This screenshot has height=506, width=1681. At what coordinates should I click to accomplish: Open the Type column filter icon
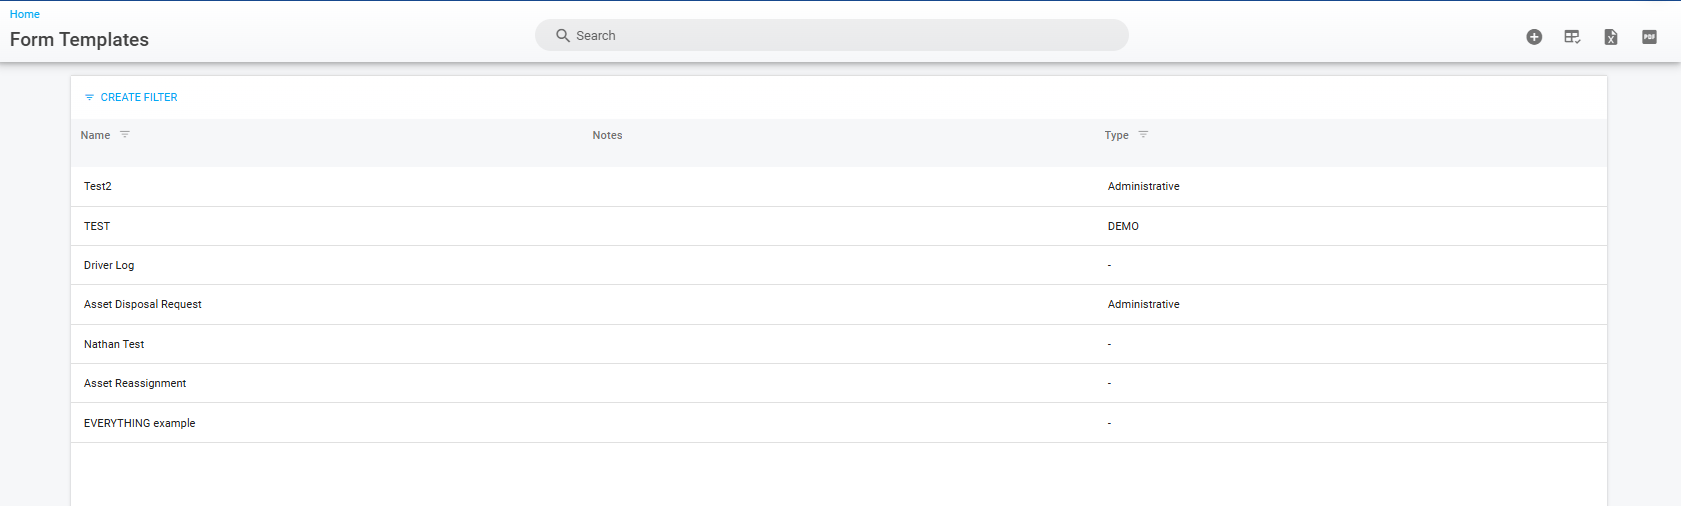pyautogui.click(x=1143, y=134)
